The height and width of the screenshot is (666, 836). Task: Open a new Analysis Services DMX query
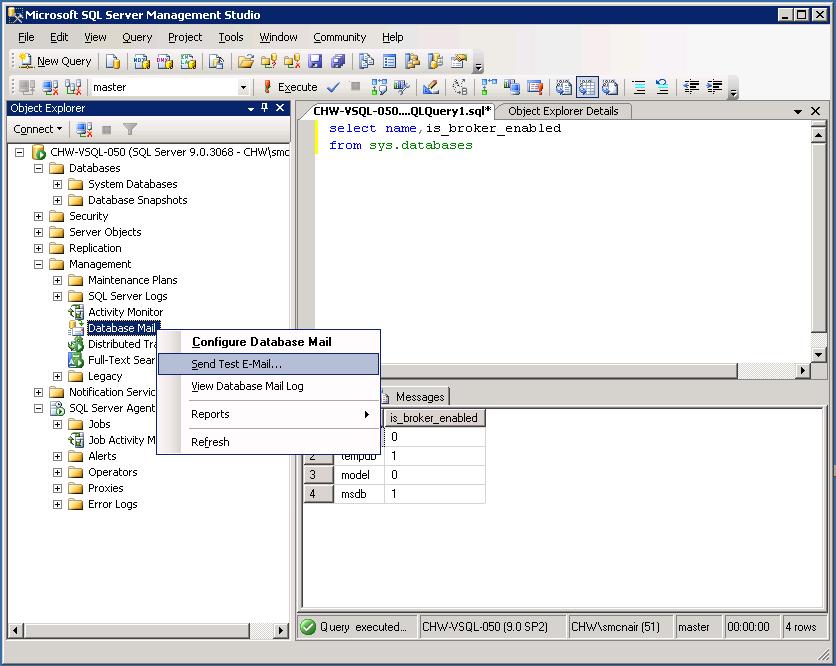[165, 61]
